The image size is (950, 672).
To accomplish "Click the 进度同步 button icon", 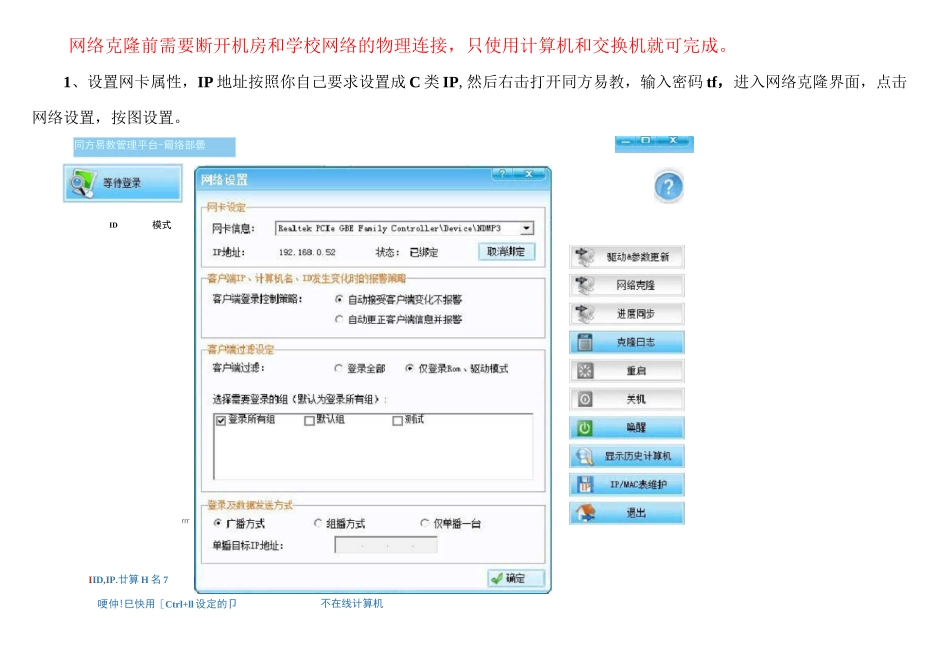I will tap(585, 314).
